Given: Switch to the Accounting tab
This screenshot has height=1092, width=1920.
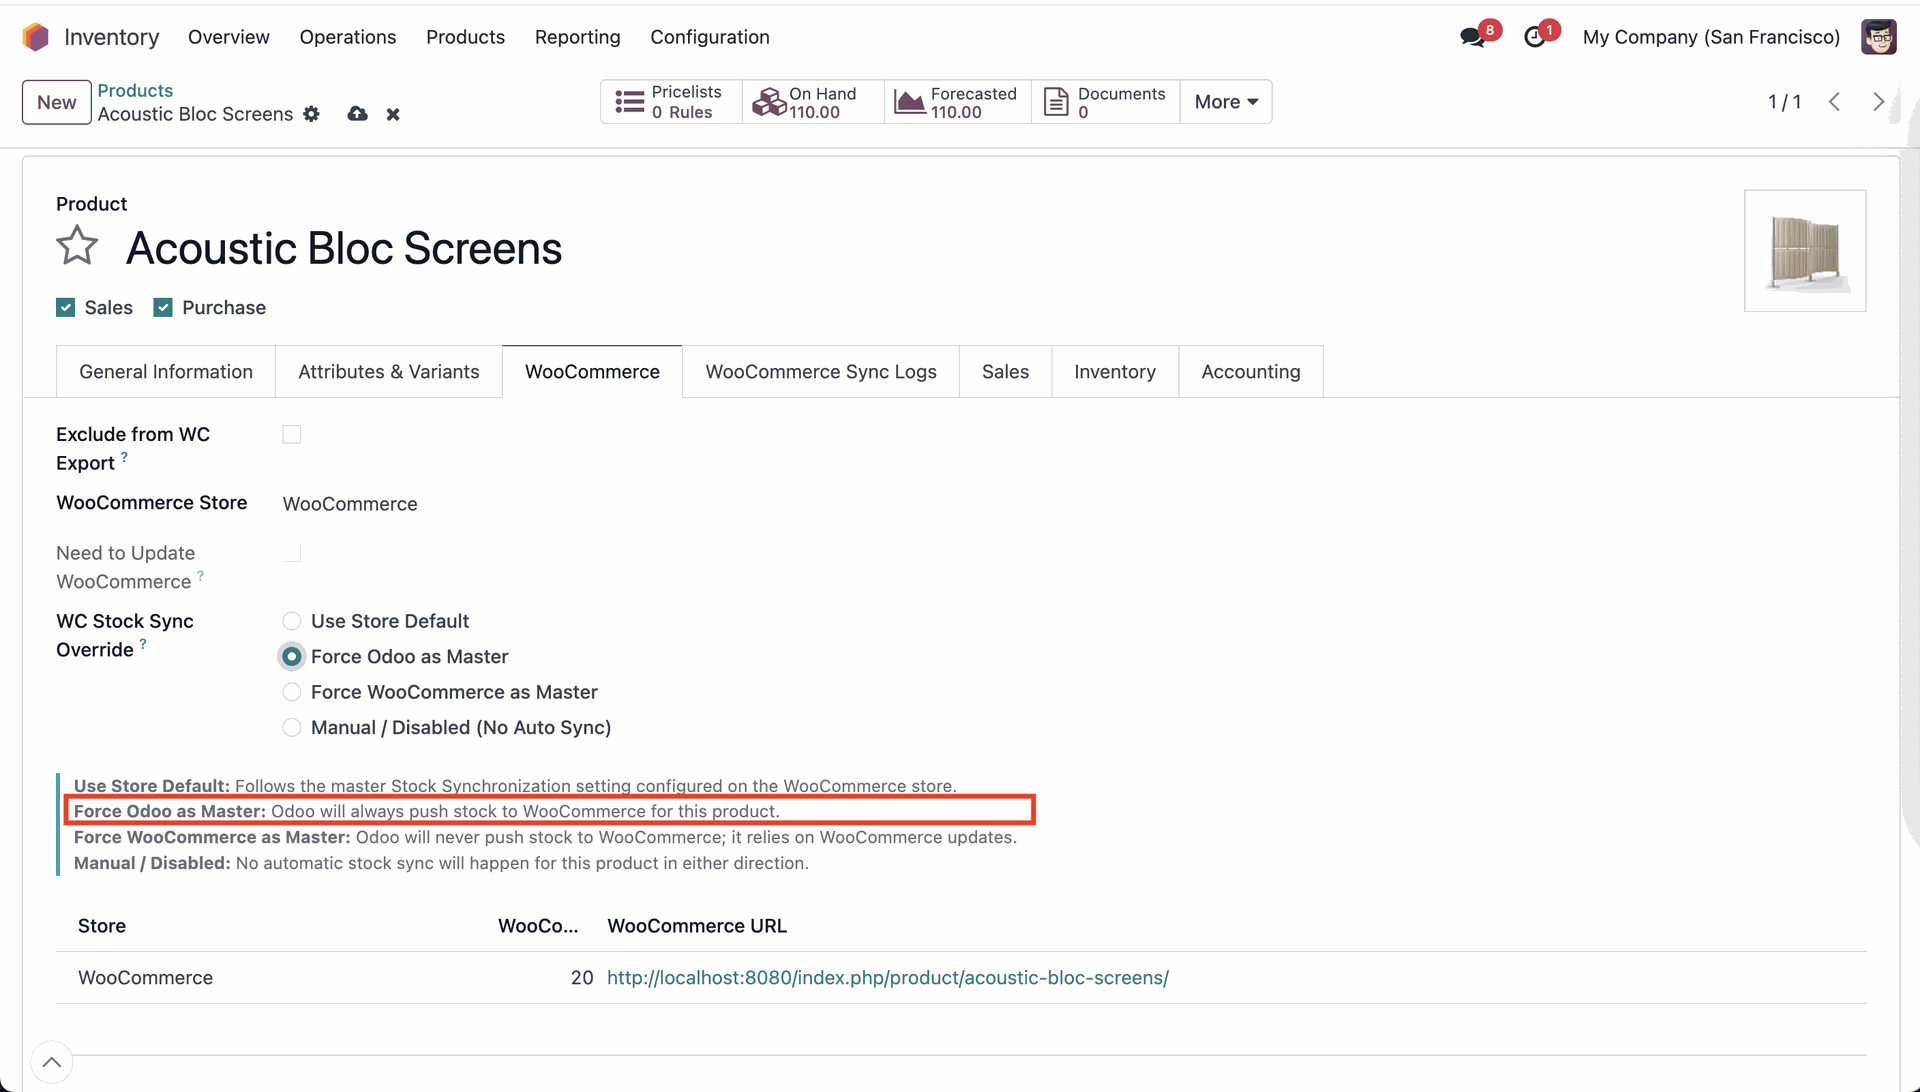Looking at the screenshot, I should click(x=1251, y=372).
